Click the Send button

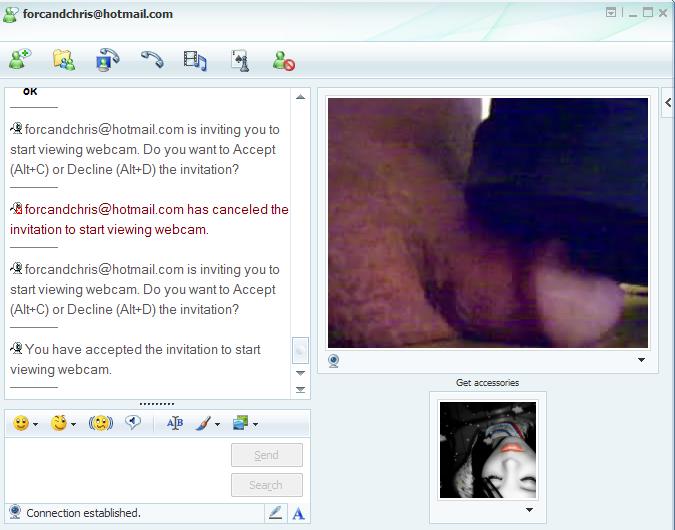(x=266, y=455)
